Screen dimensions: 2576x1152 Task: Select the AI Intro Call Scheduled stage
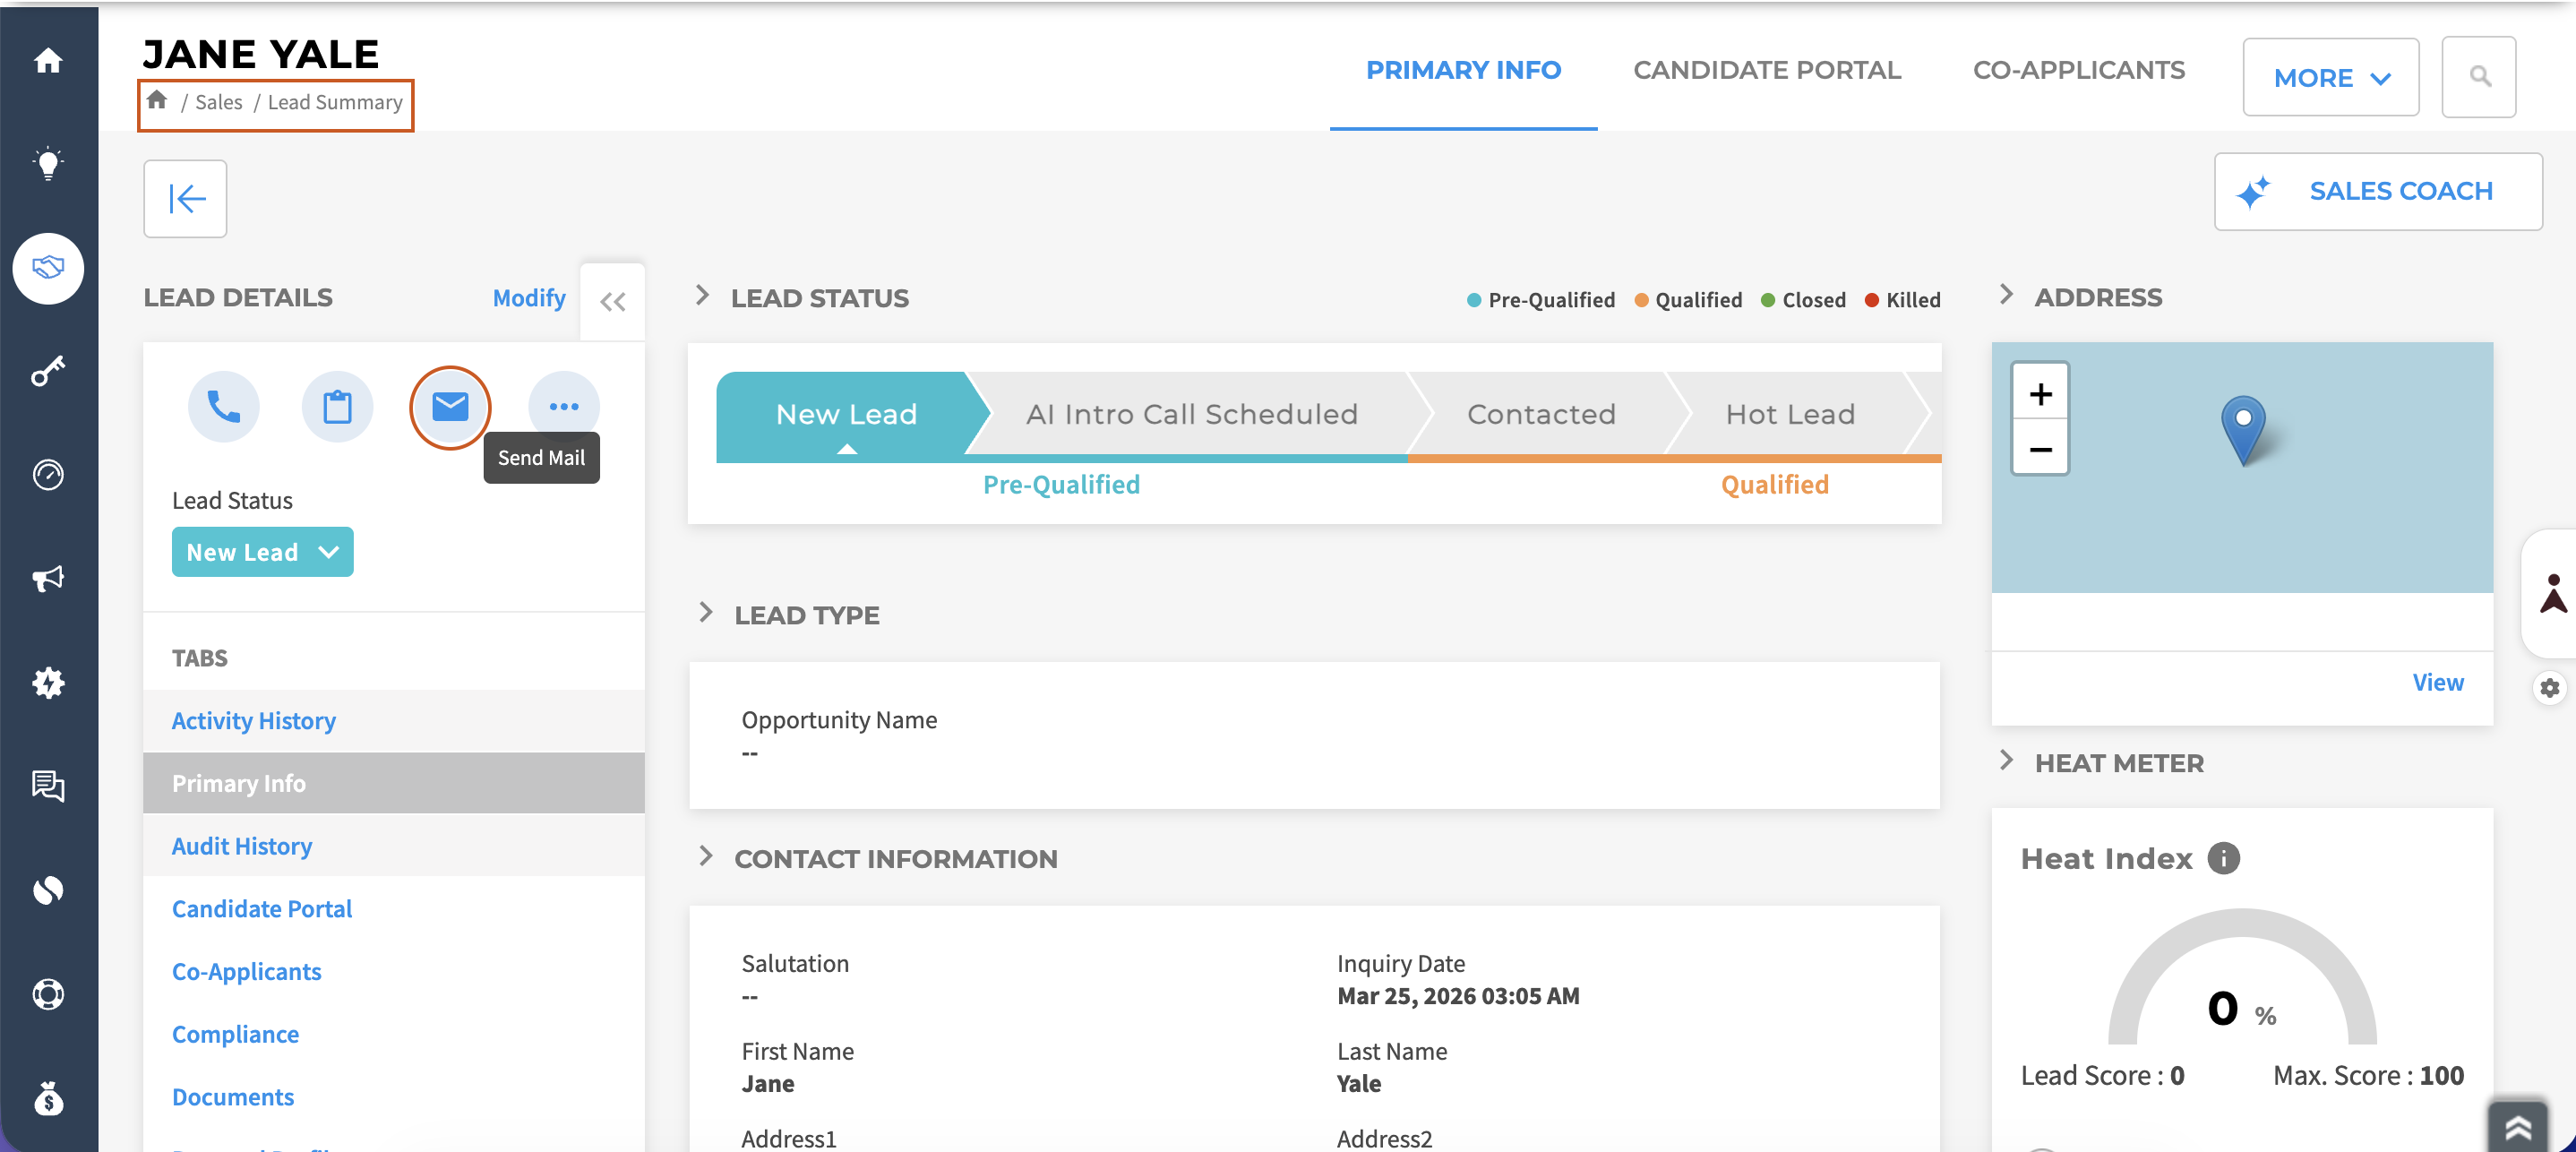1192,414
